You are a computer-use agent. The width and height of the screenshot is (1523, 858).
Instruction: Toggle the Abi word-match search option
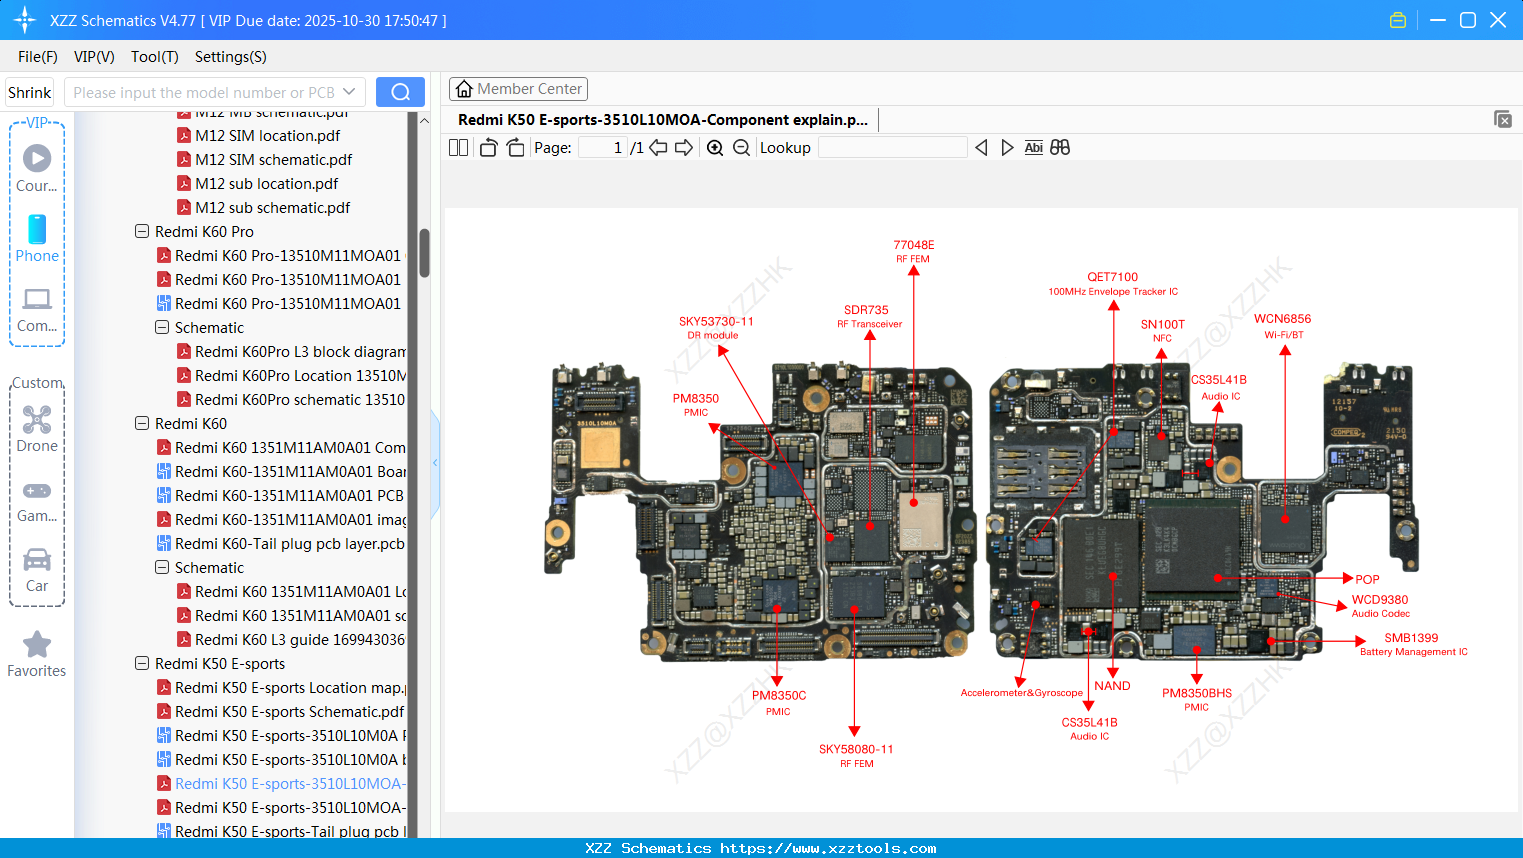point(1033,147)
